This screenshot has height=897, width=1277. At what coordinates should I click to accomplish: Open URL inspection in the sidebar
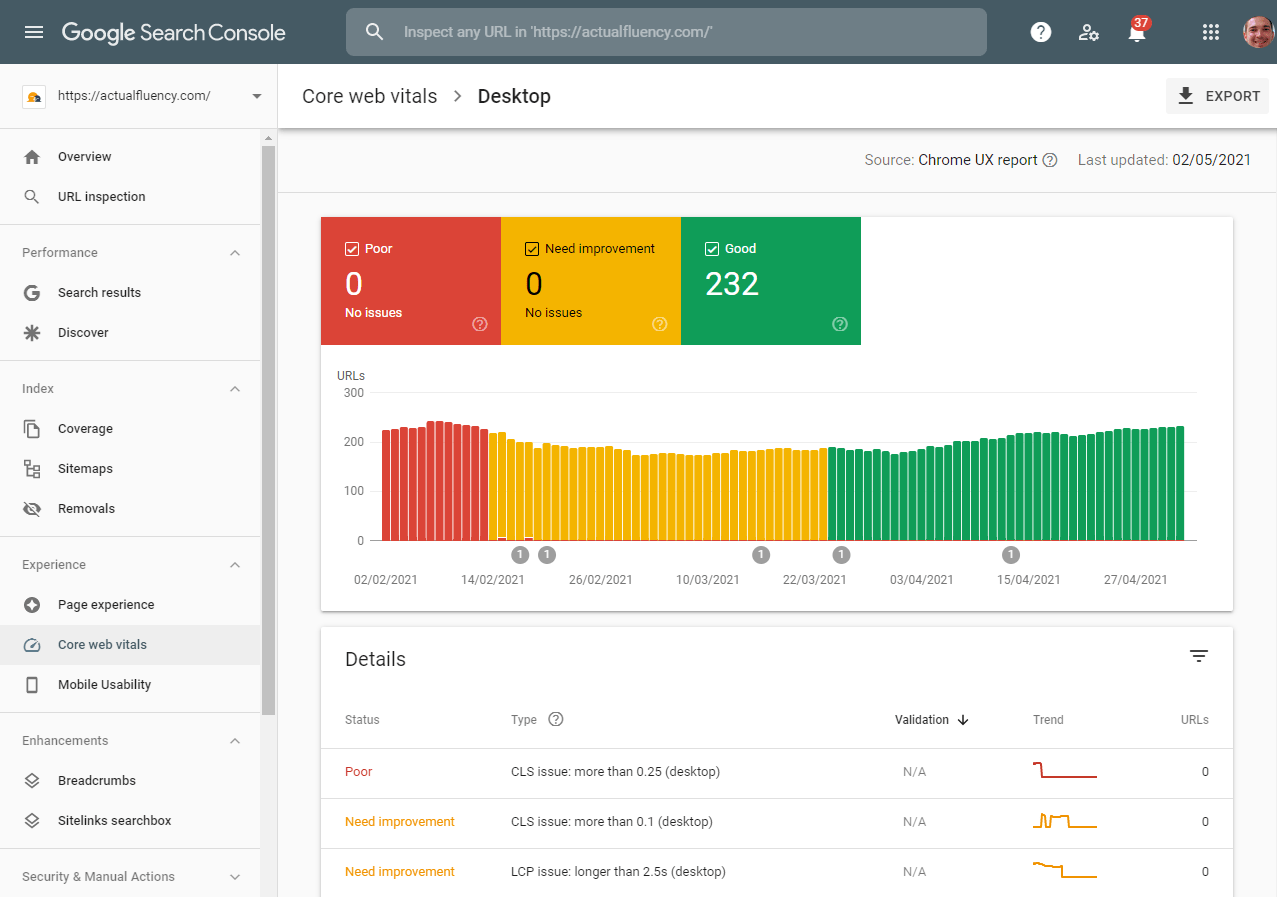[x=130, y=197]
